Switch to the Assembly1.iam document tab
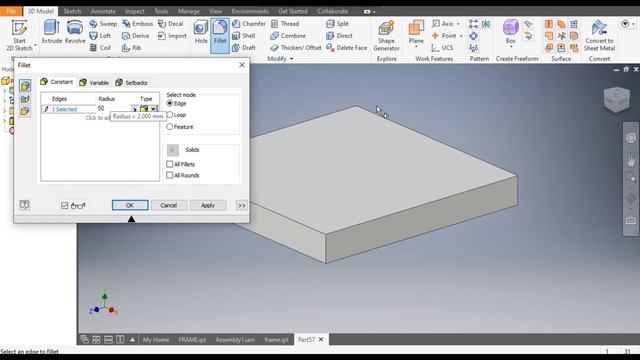 [235, 340]
